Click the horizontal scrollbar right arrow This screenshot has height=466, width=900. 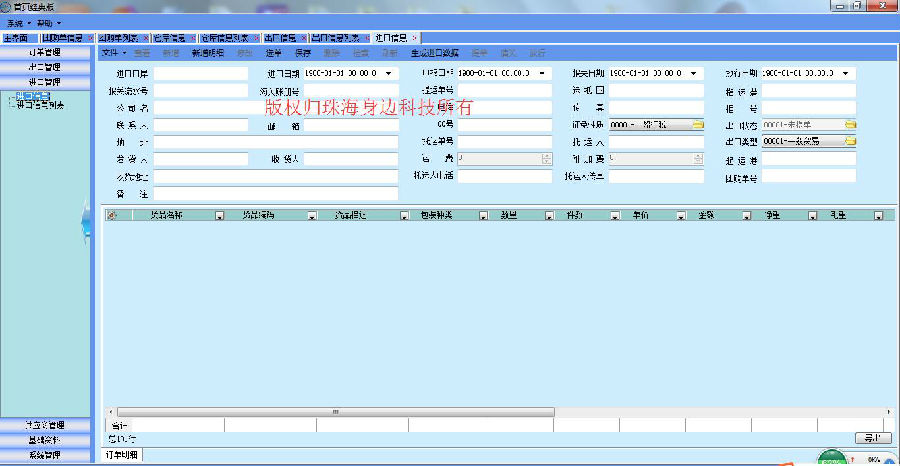pos(889,412)
